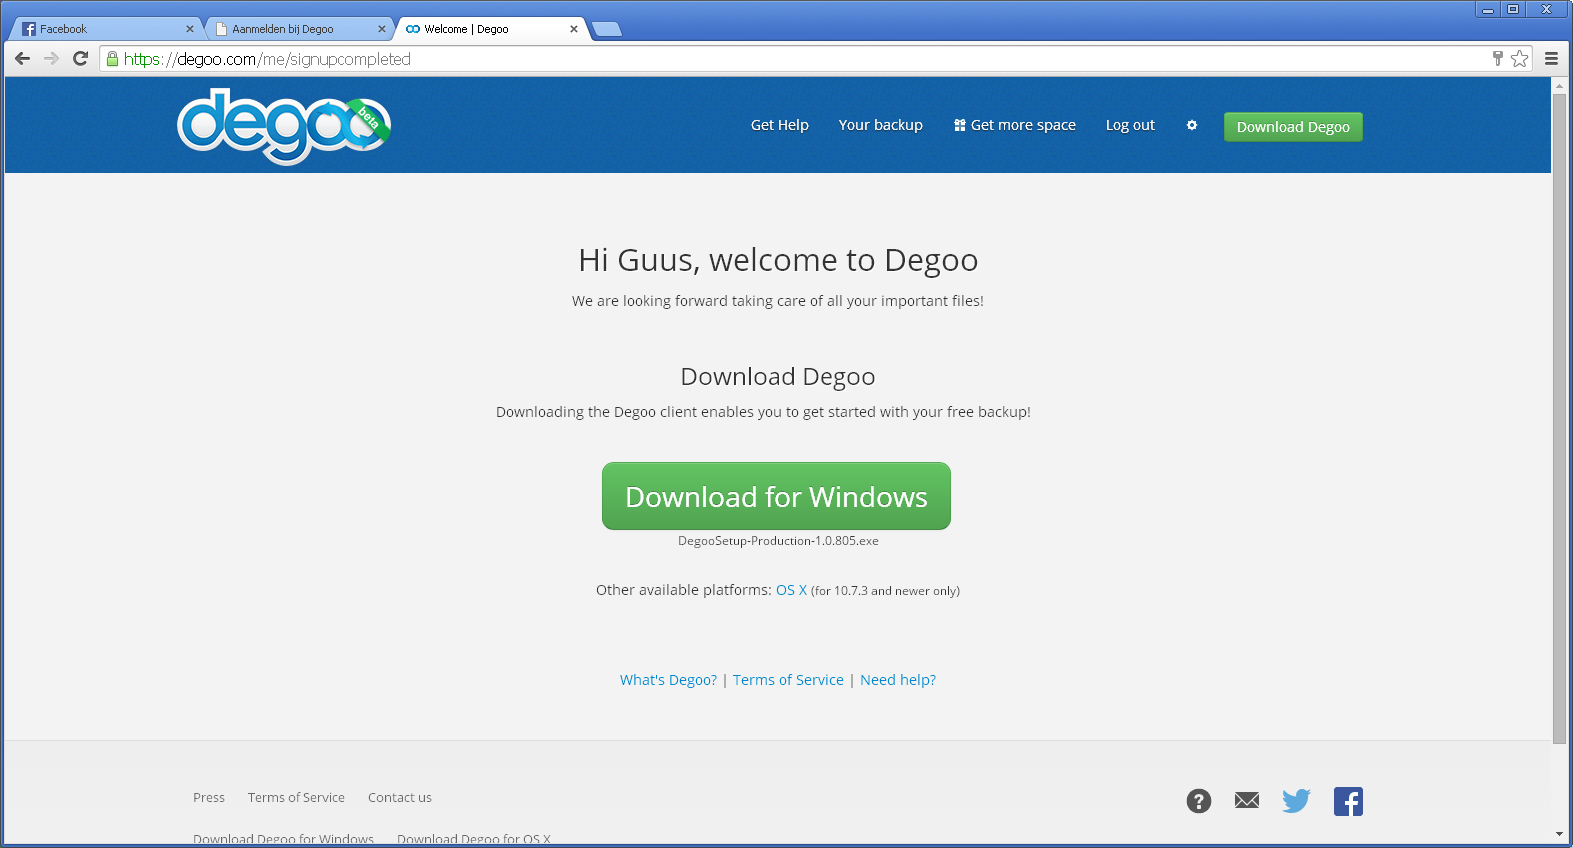Open the Twitter bird icon in the footer
This screenshot has width=1573, height=848.
[x=1296, y=800]
